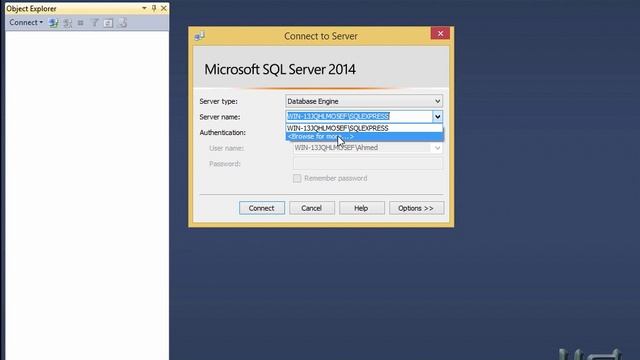The height and width of the screenshot is (360, 640).
Task: Click the Connect to Server dialog title icon
Action: pyautogui.click(x=199, y=36)
